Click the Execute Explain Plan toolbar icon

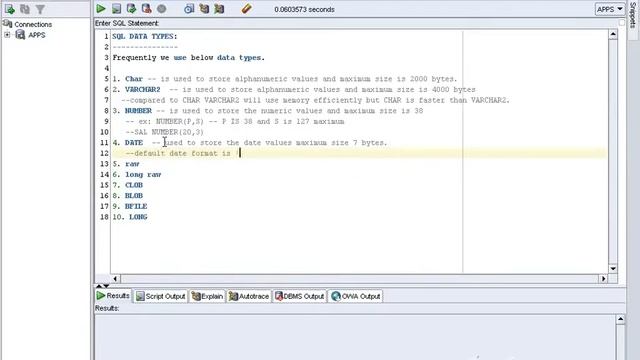(x=204, y=9)
